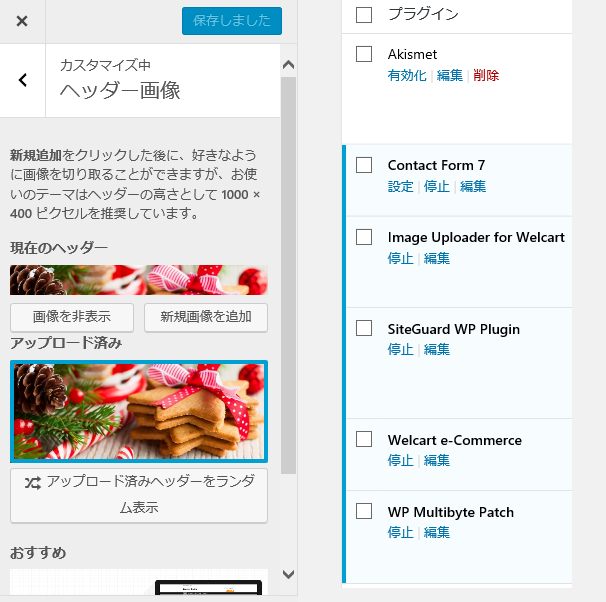Screen dimensions: 606x602
Task: Click the Akismet plugin name
Action: (x=412, y=54)
